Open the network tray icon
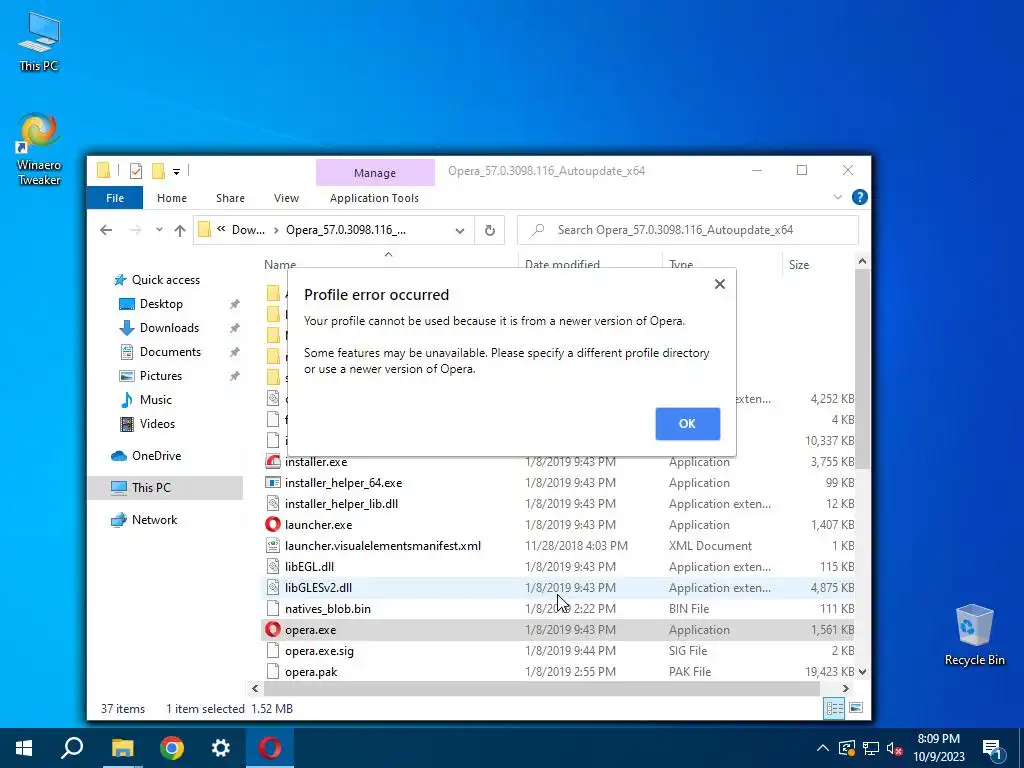Viewport: 1024px width, 768px height. (x=871, y=748)
